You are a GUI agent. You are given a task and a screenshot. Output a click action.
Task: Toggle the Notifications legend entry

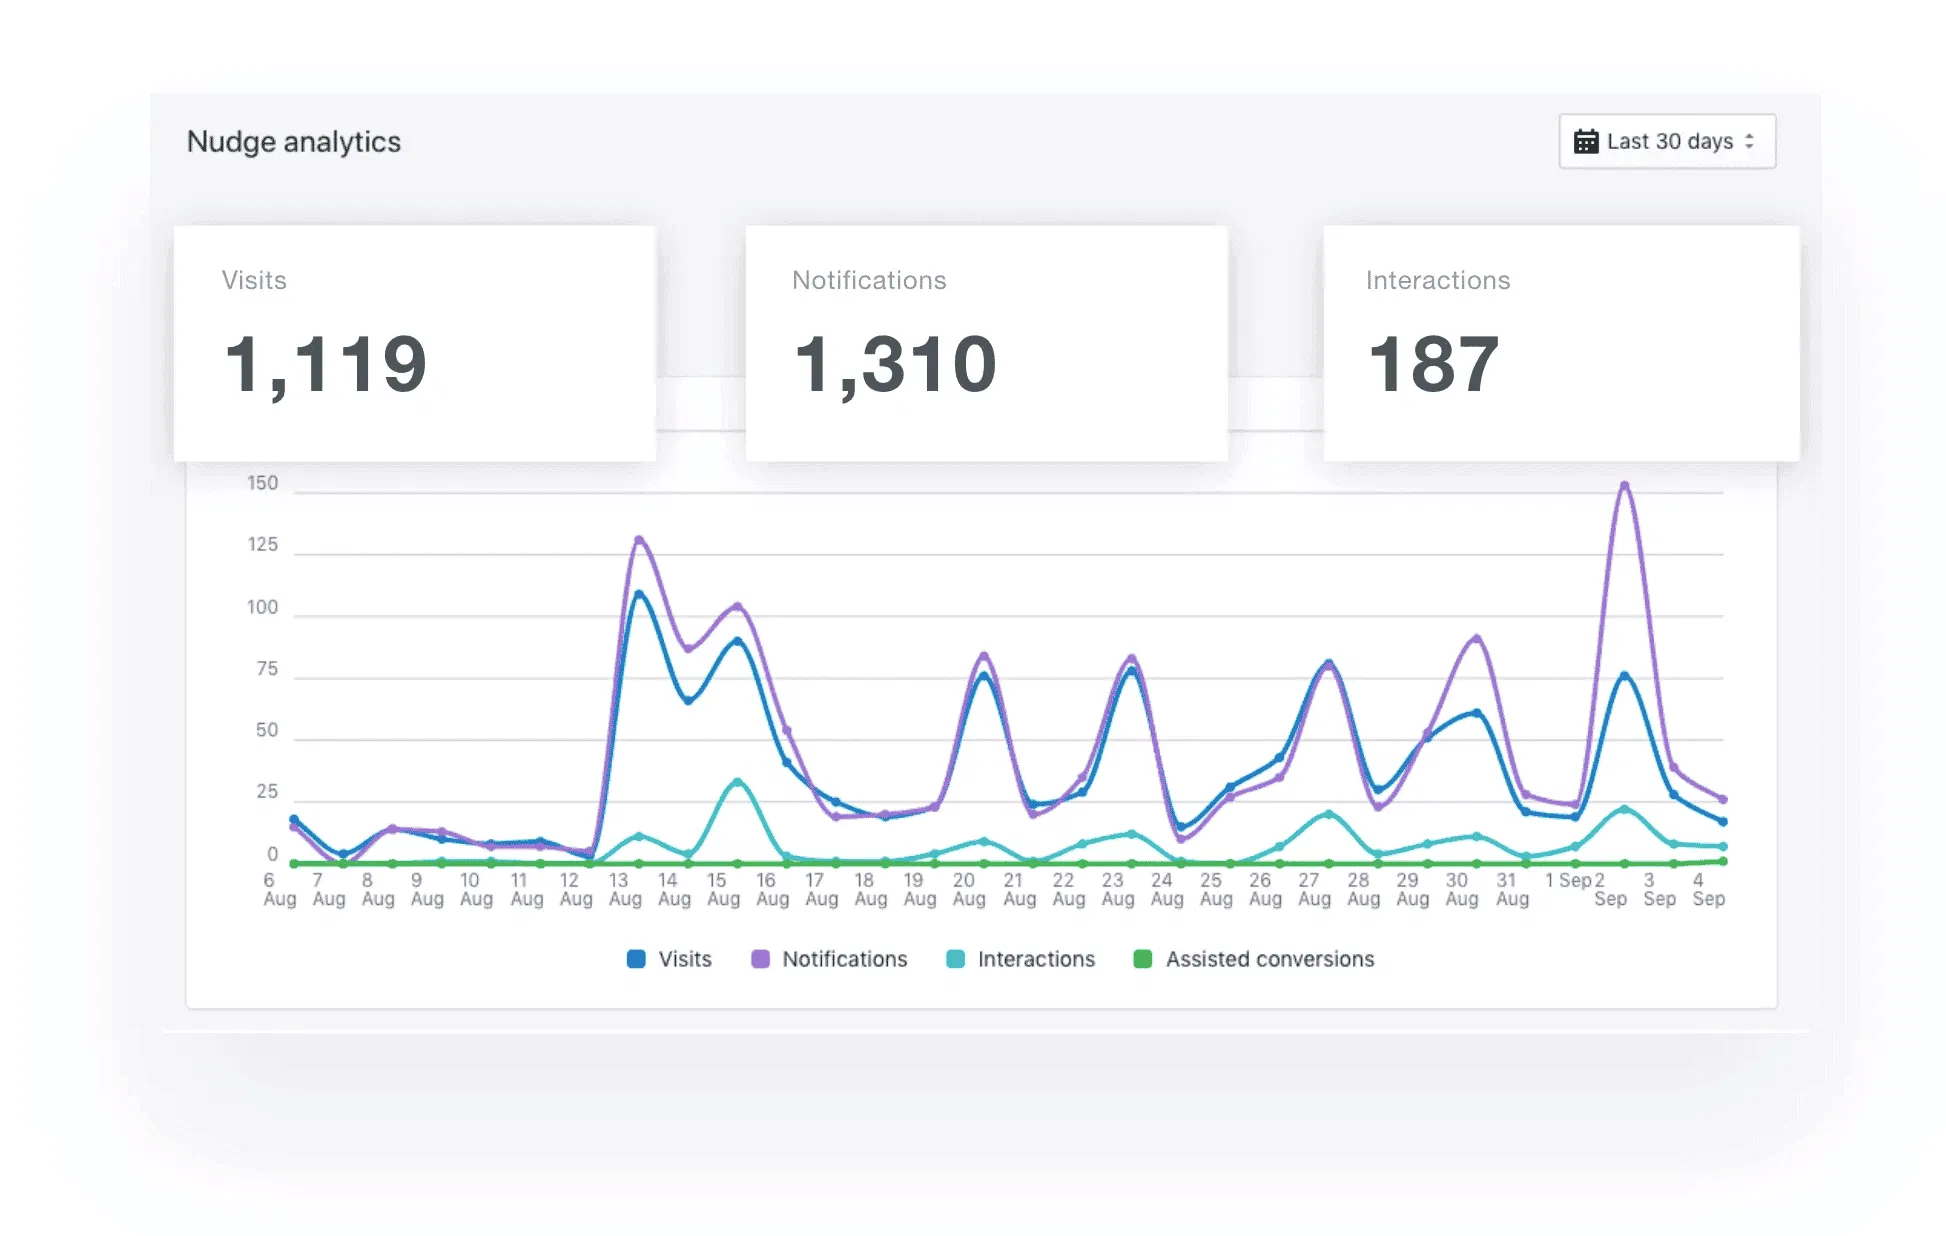coord(844,959)
